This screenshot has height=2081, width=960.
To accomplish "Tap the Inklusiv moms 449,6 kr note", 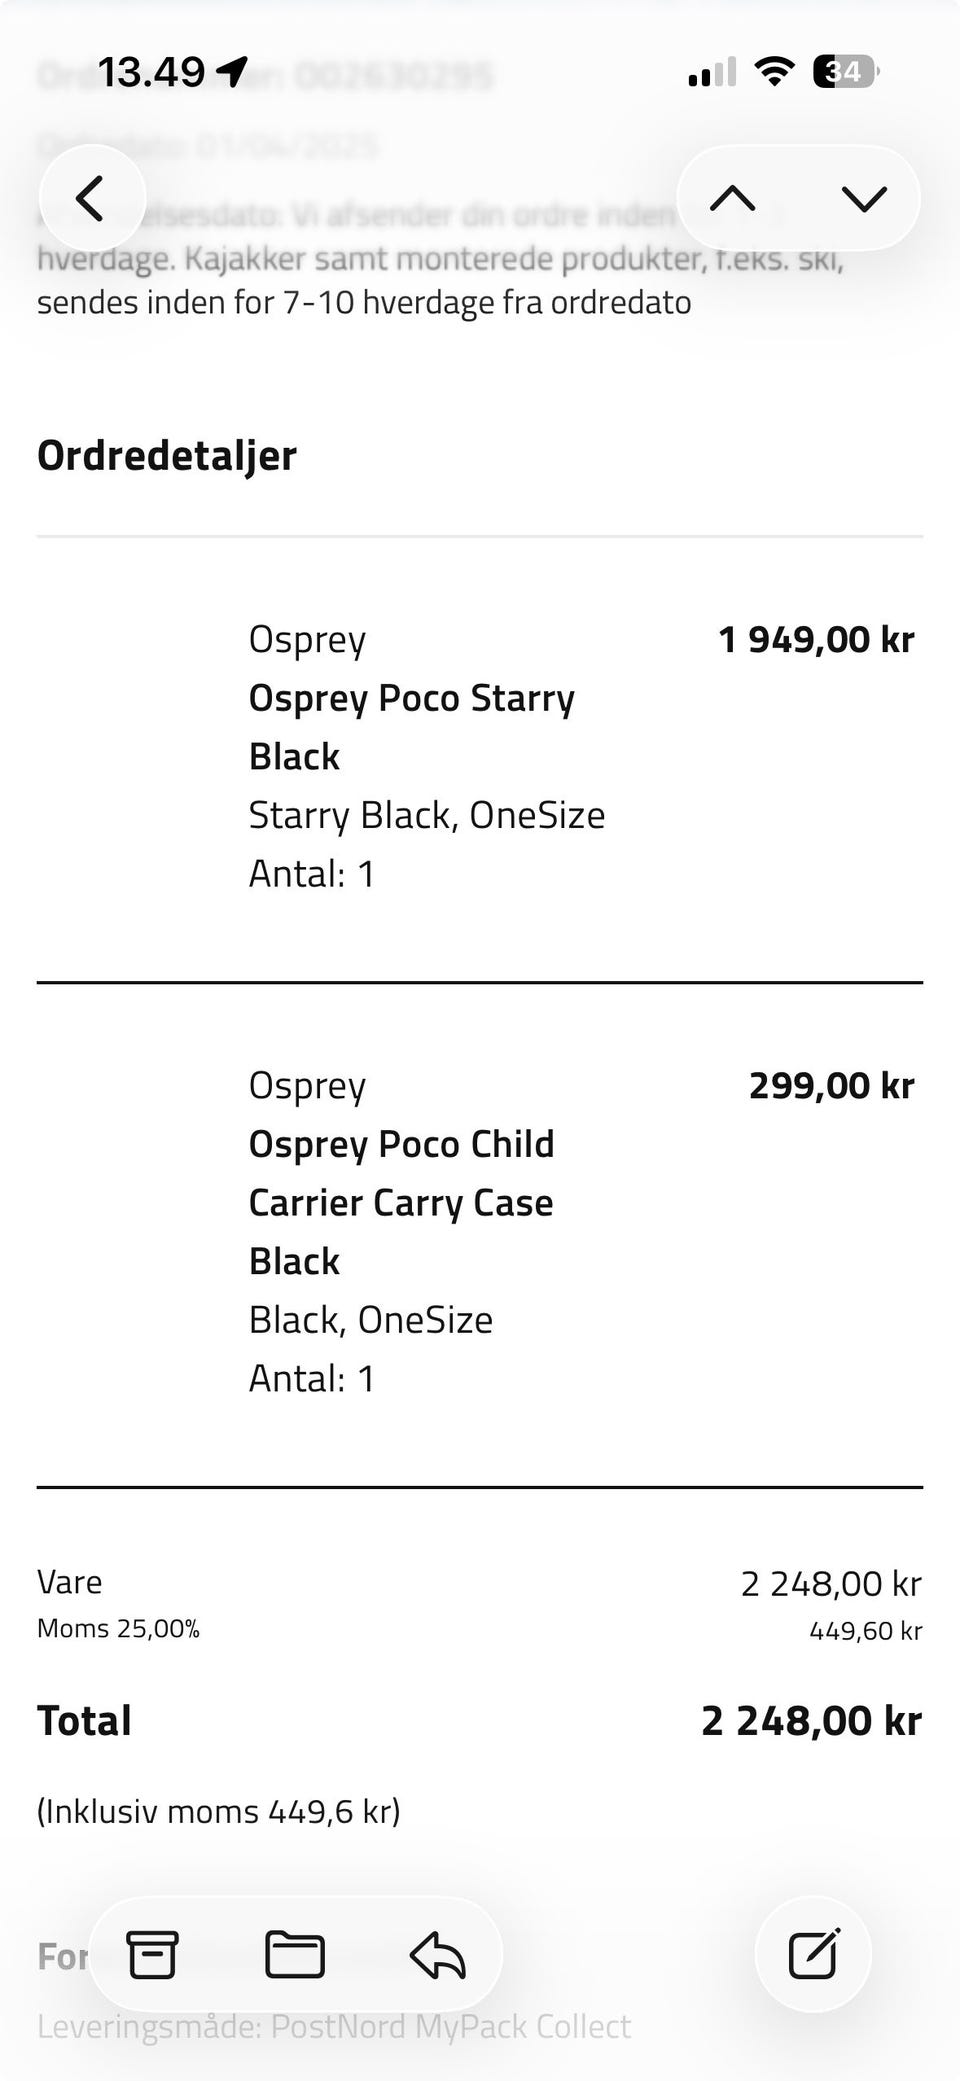I will 219,1811.
